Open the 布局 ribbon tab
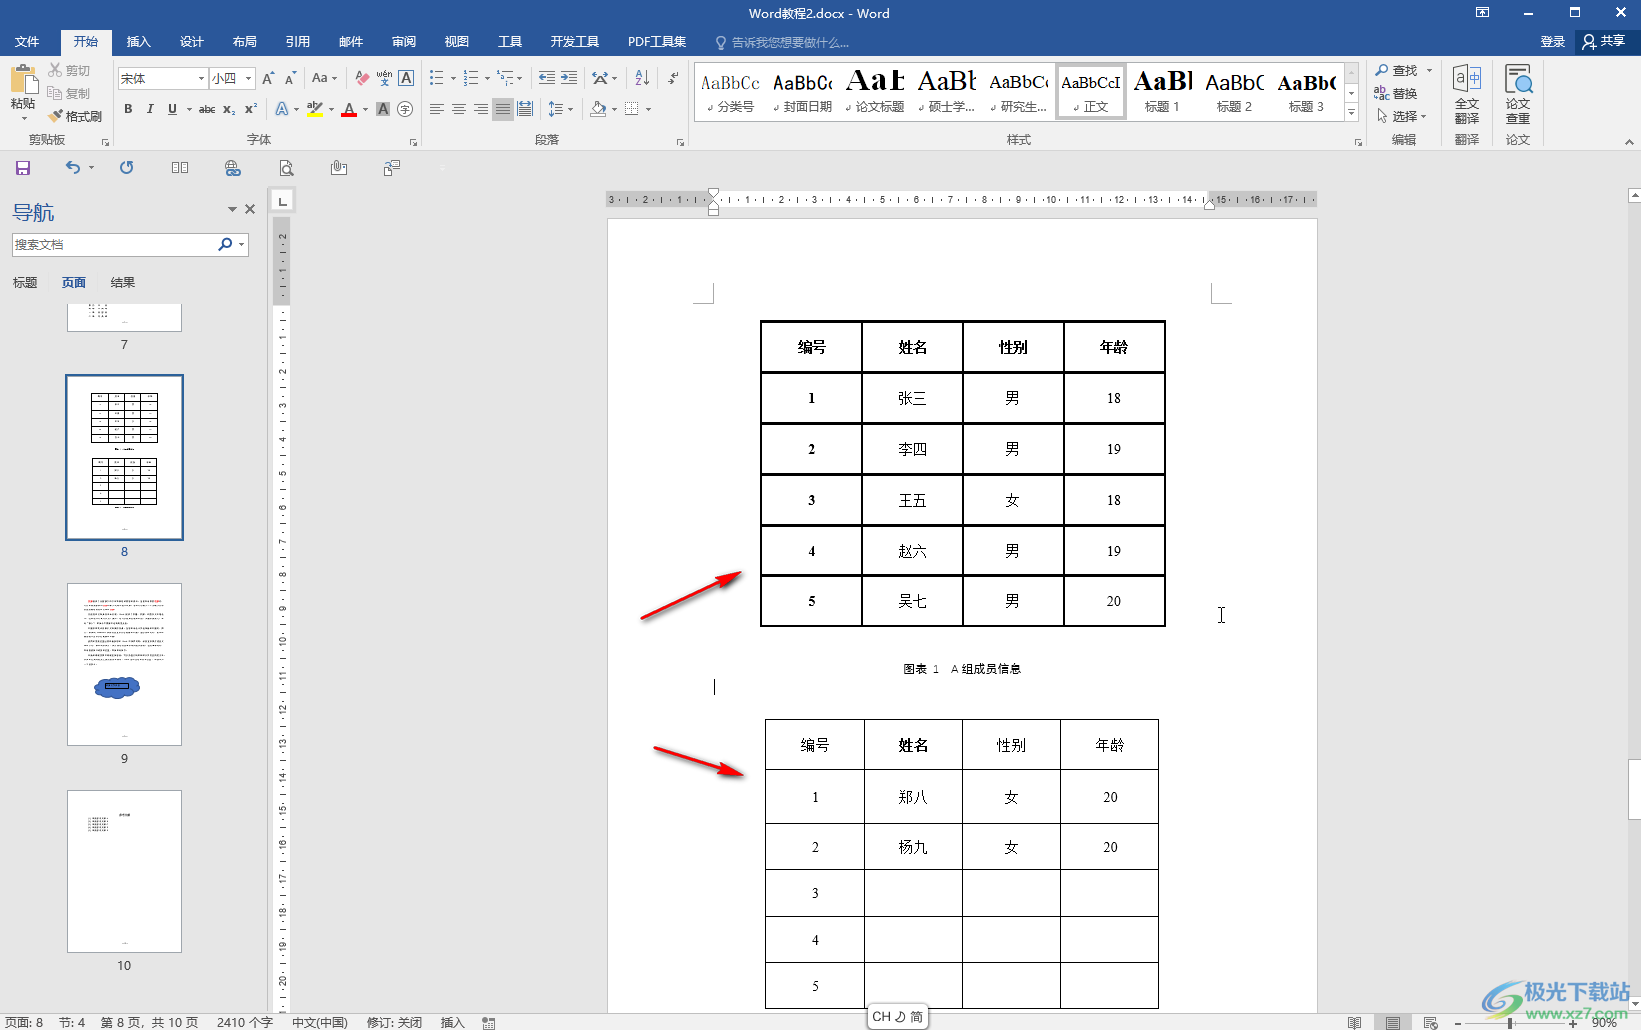The width and height of the screenshot is (1641, 1030). pyautogui.click(x=244, y=42)
